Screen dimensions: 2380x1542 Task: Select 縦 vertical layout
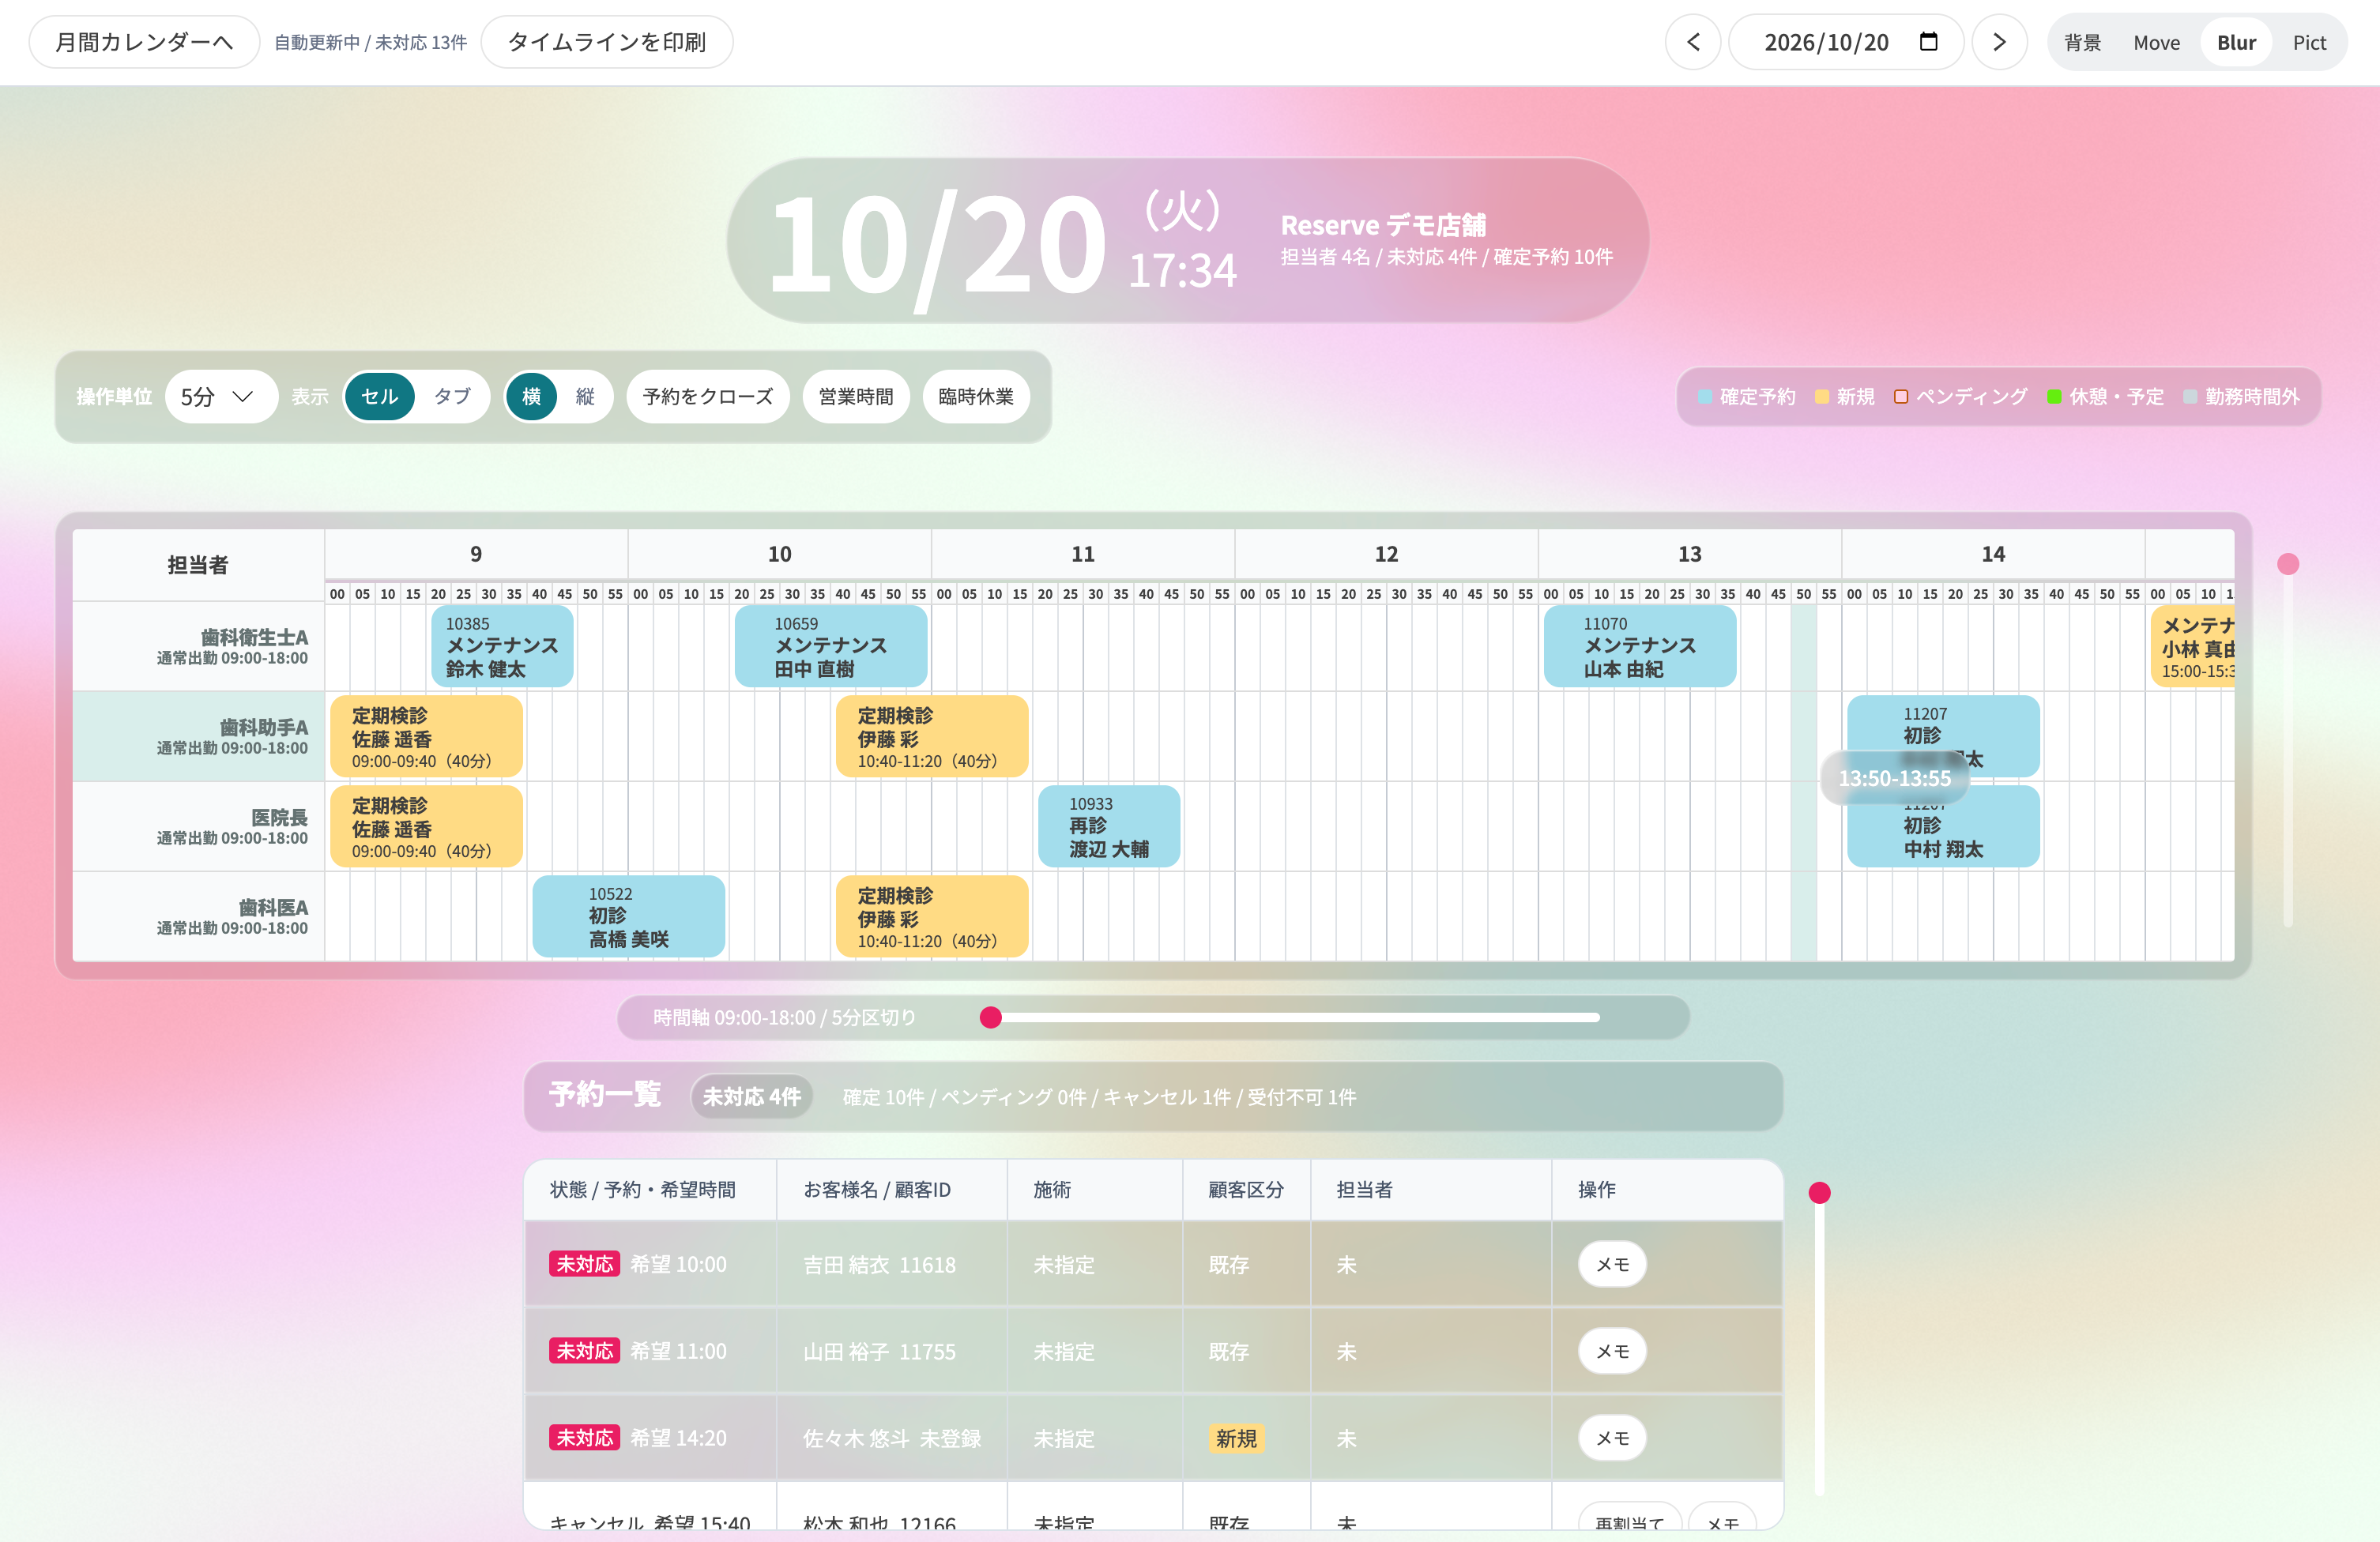coord(585,397)
